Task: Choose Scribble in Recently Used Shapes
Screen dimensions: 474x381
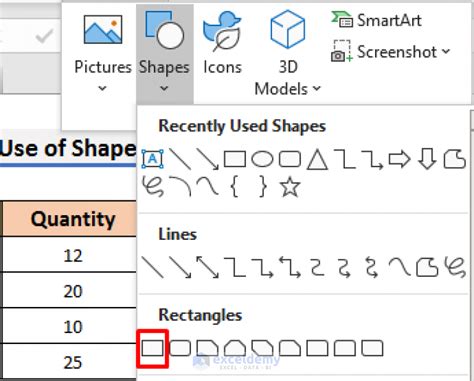Action: coord(153,186)
